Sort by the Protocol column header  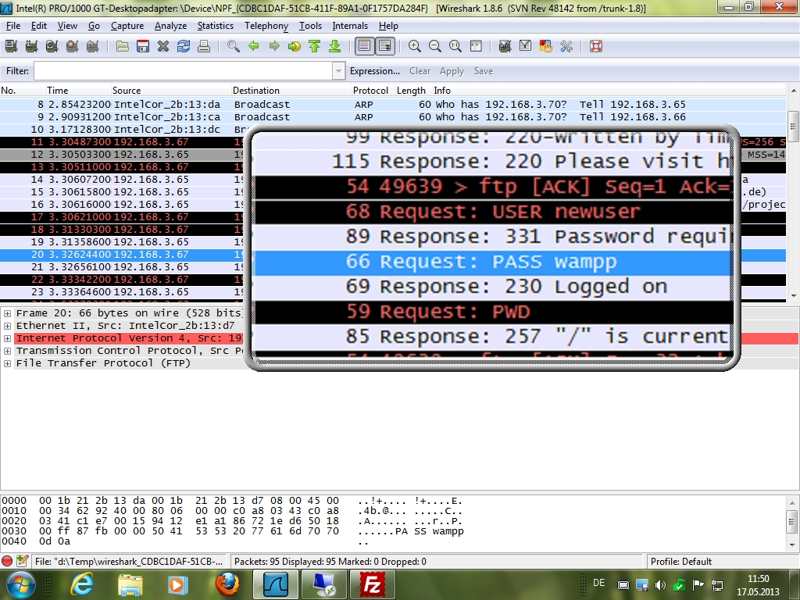click(x=370, y=90)
